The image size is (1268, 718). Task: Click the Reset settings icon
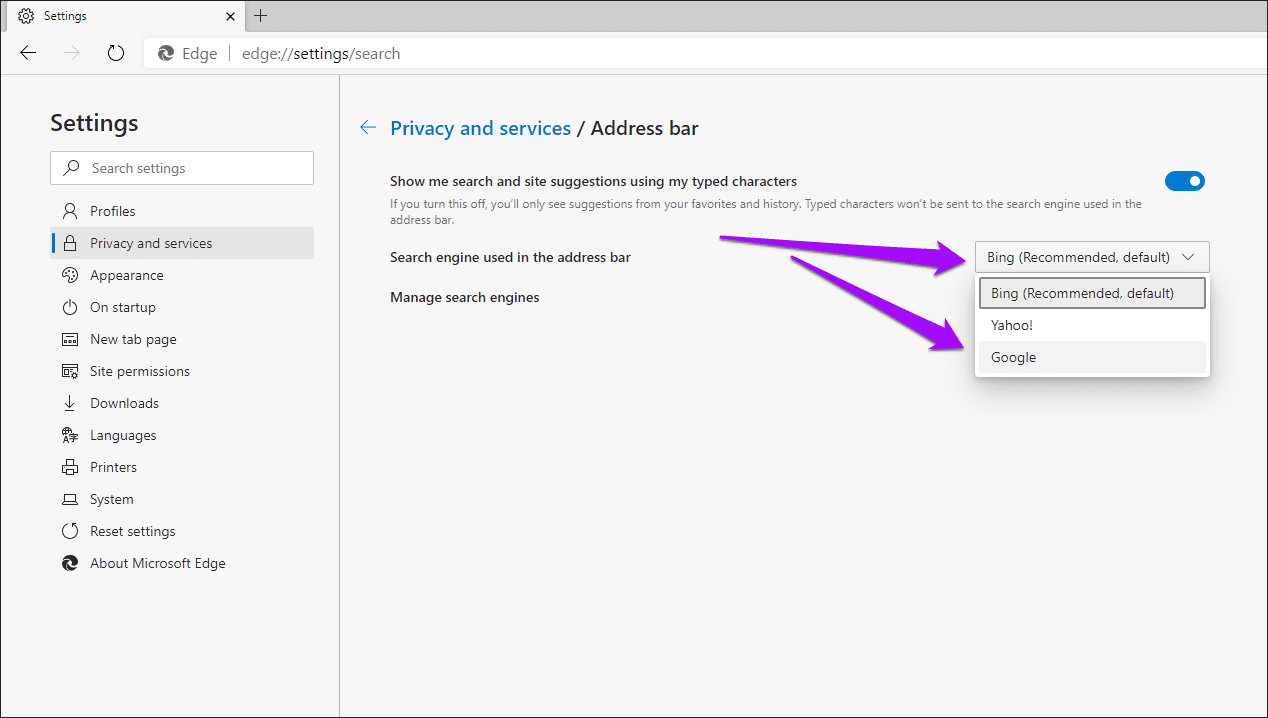point(70,531)
